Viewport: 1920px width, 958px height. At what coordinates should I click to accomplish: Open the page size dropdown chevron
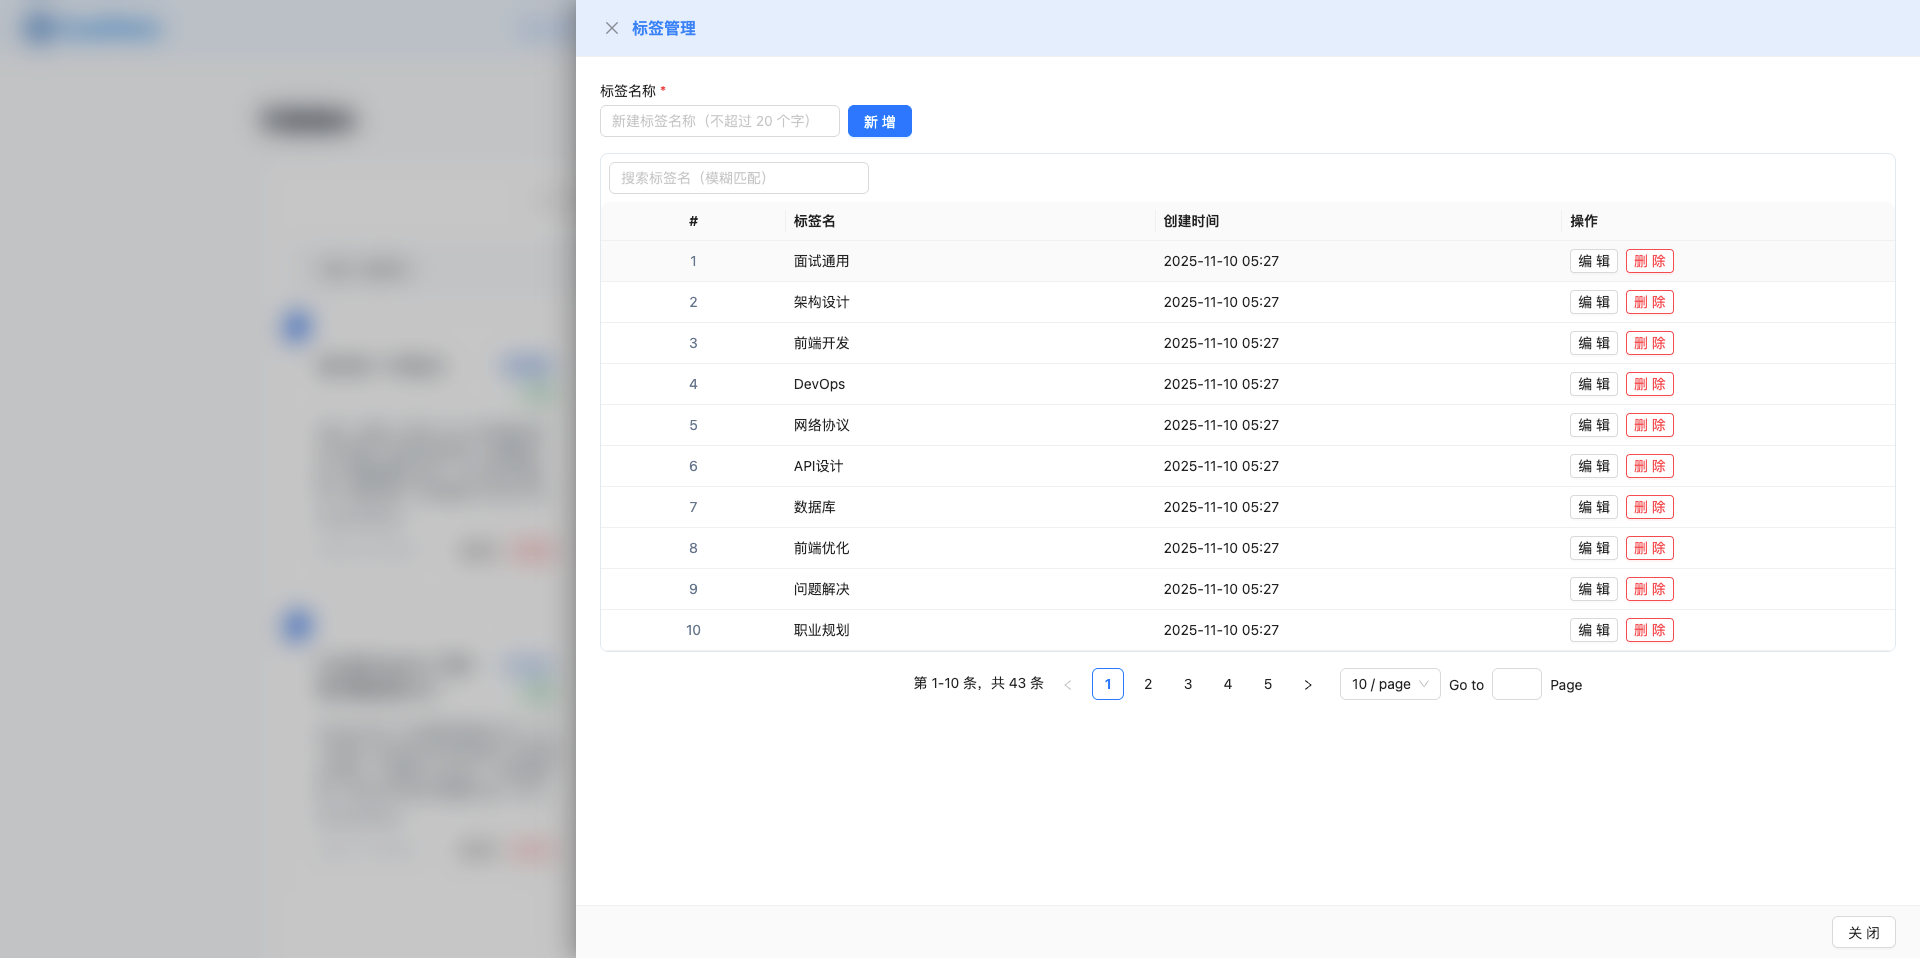click(1423, 684)
